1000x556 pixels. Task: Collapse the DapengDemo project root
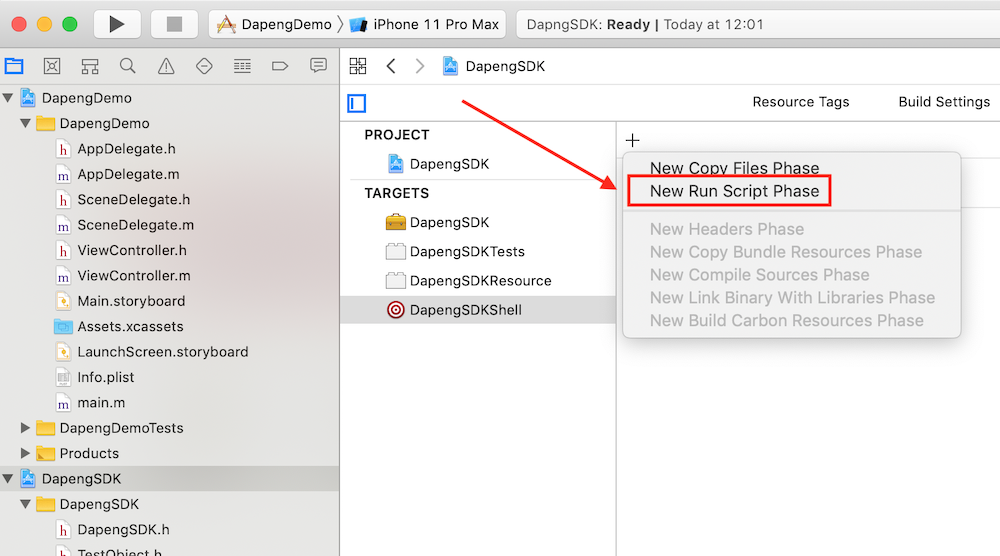pyautogui.click(x=8, y=98)
